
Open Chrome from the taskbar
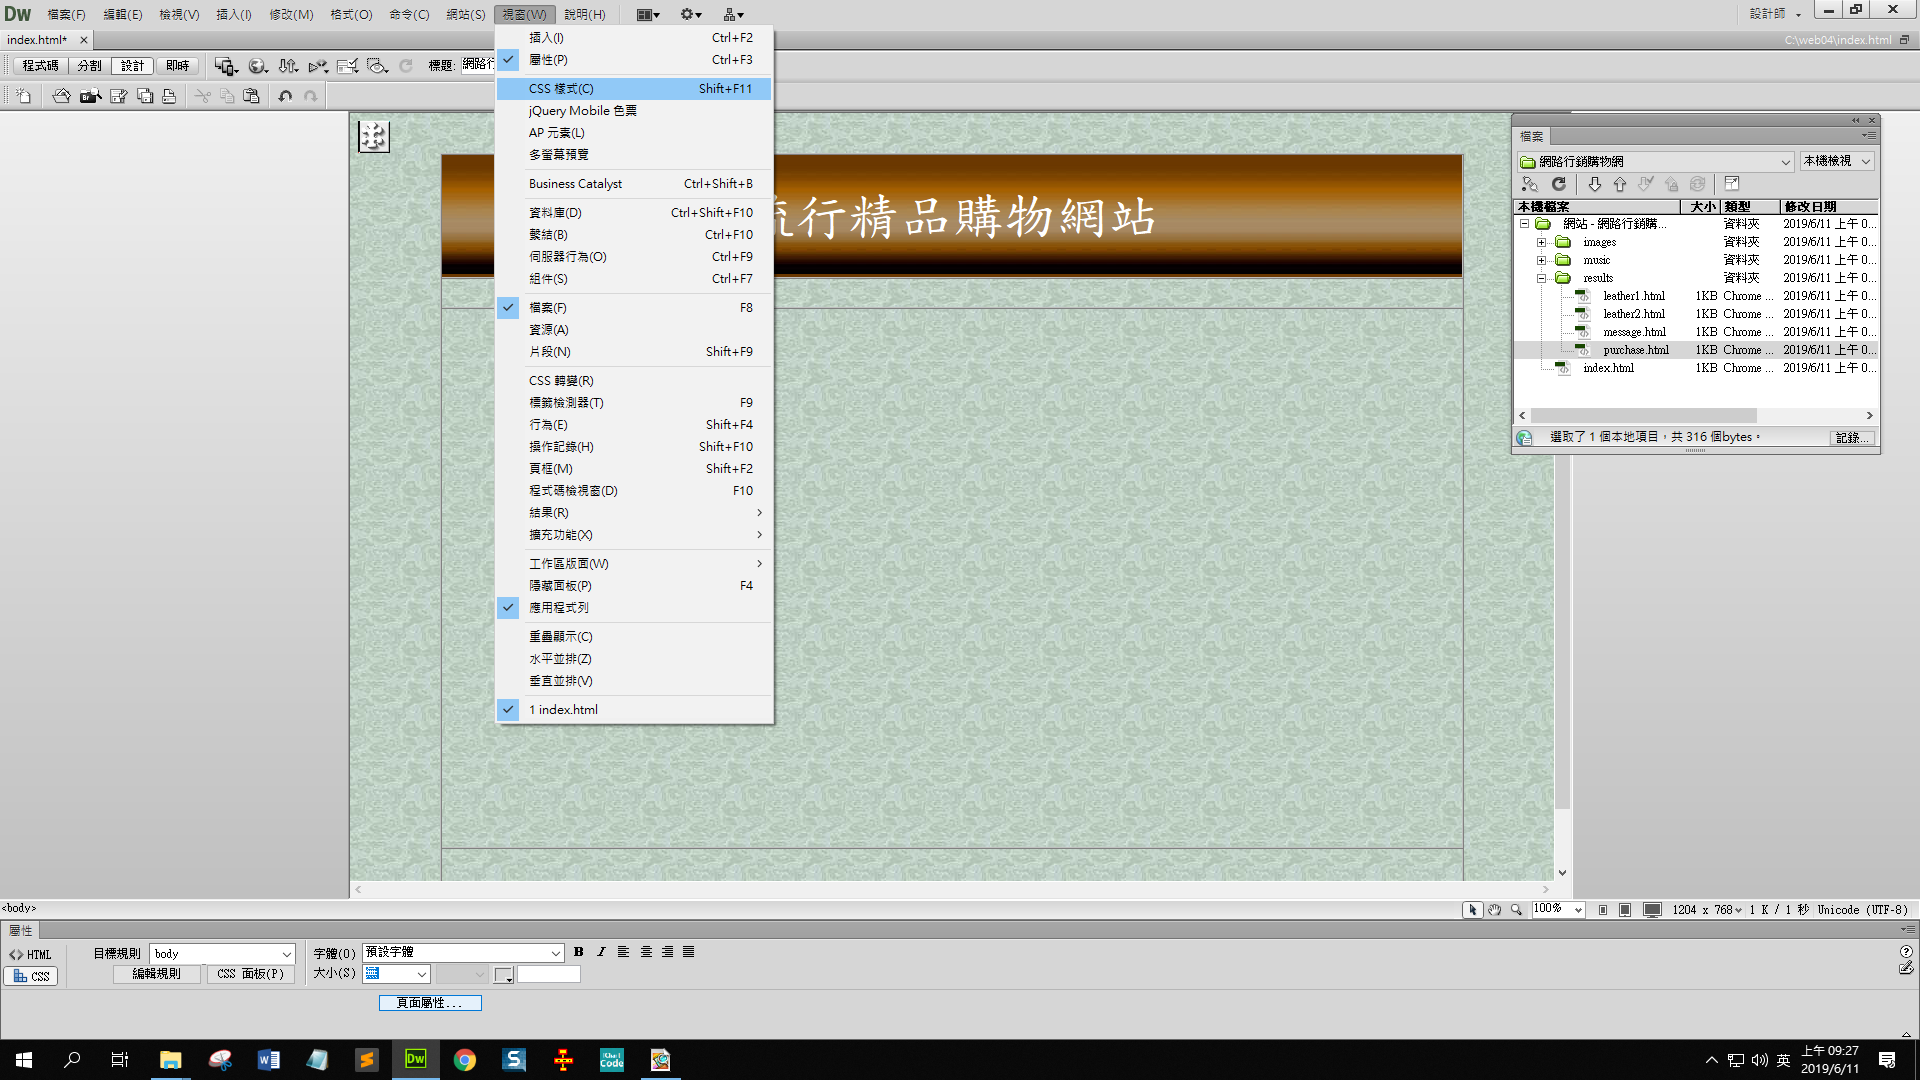click(x=465, y=1060)
